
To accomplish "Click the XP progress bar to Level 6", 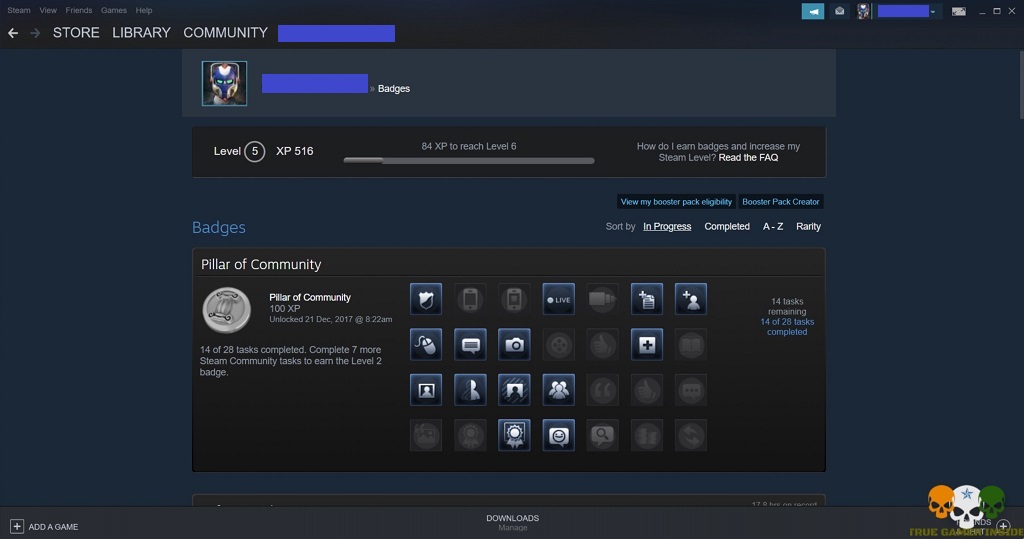I will (469, 160).
